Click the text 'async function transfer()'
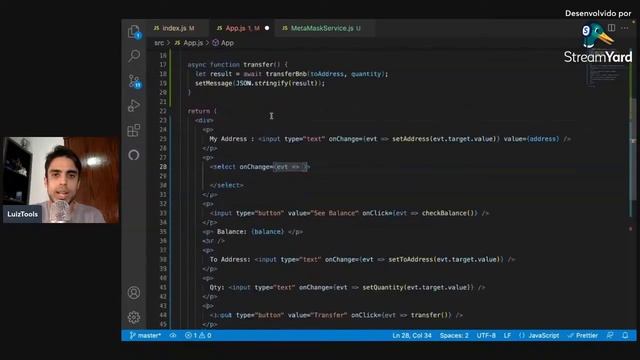640x360 pixels. [x=234, y=64]
